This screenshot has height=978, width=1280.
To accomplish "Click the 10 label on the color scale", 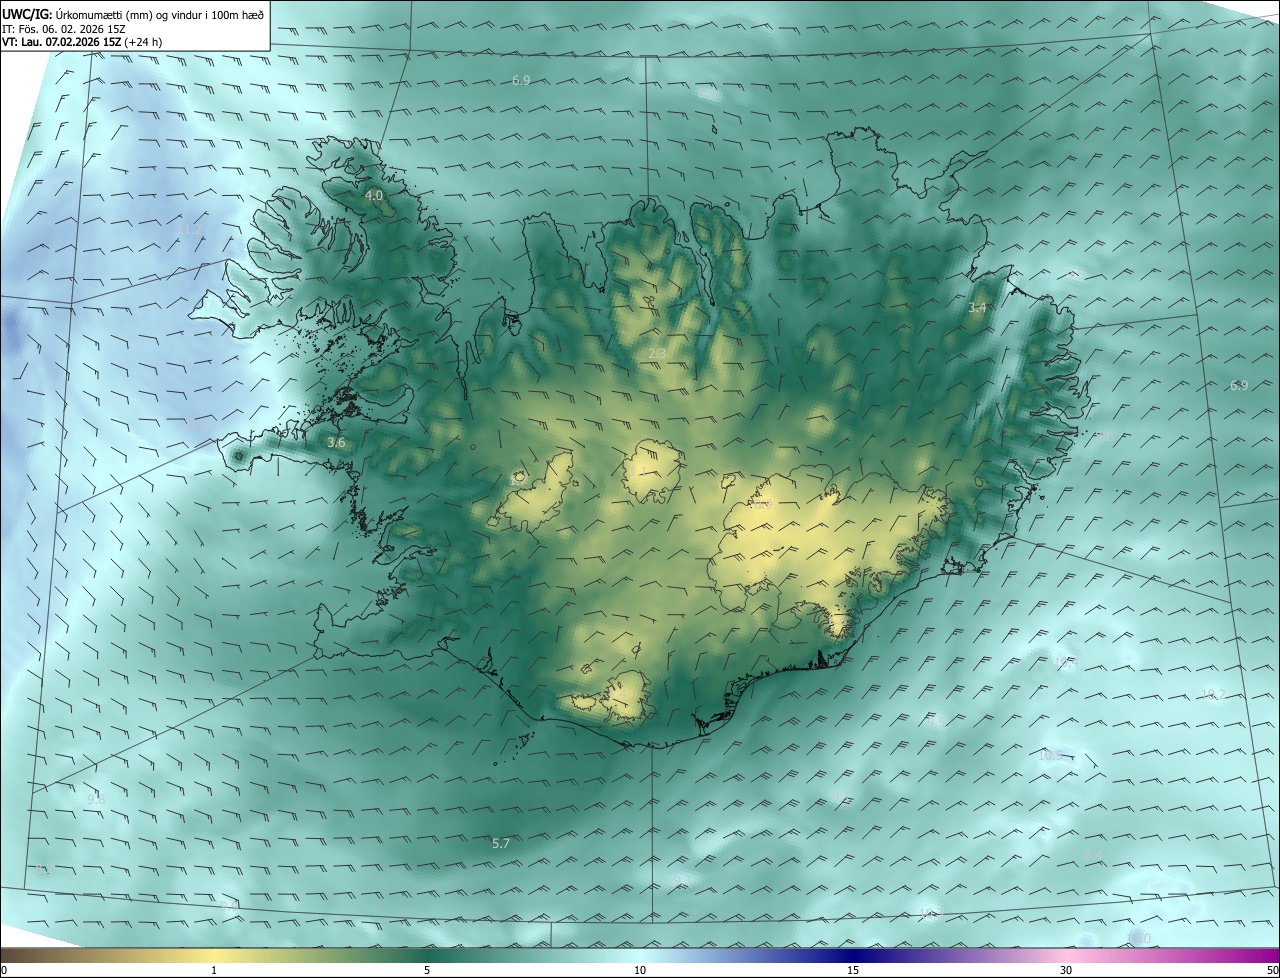I will click(640, 970).
